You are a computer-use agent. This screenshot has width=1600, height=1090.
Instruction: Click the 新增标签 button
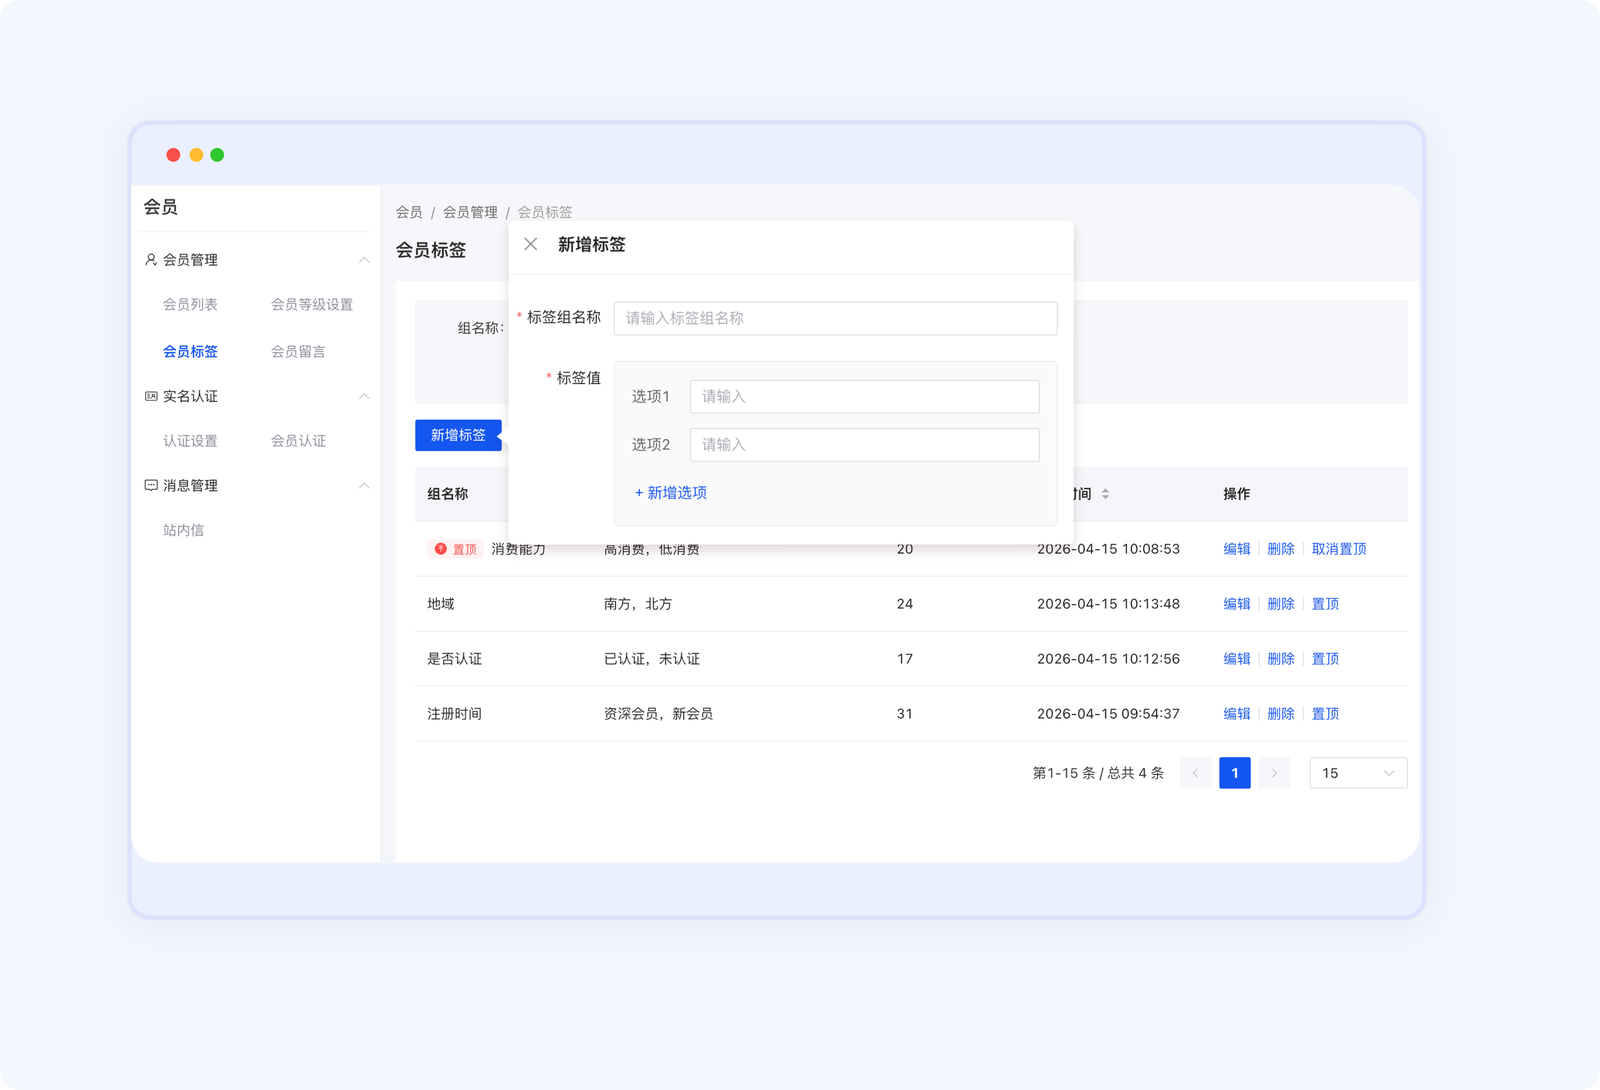coord(457,435)
